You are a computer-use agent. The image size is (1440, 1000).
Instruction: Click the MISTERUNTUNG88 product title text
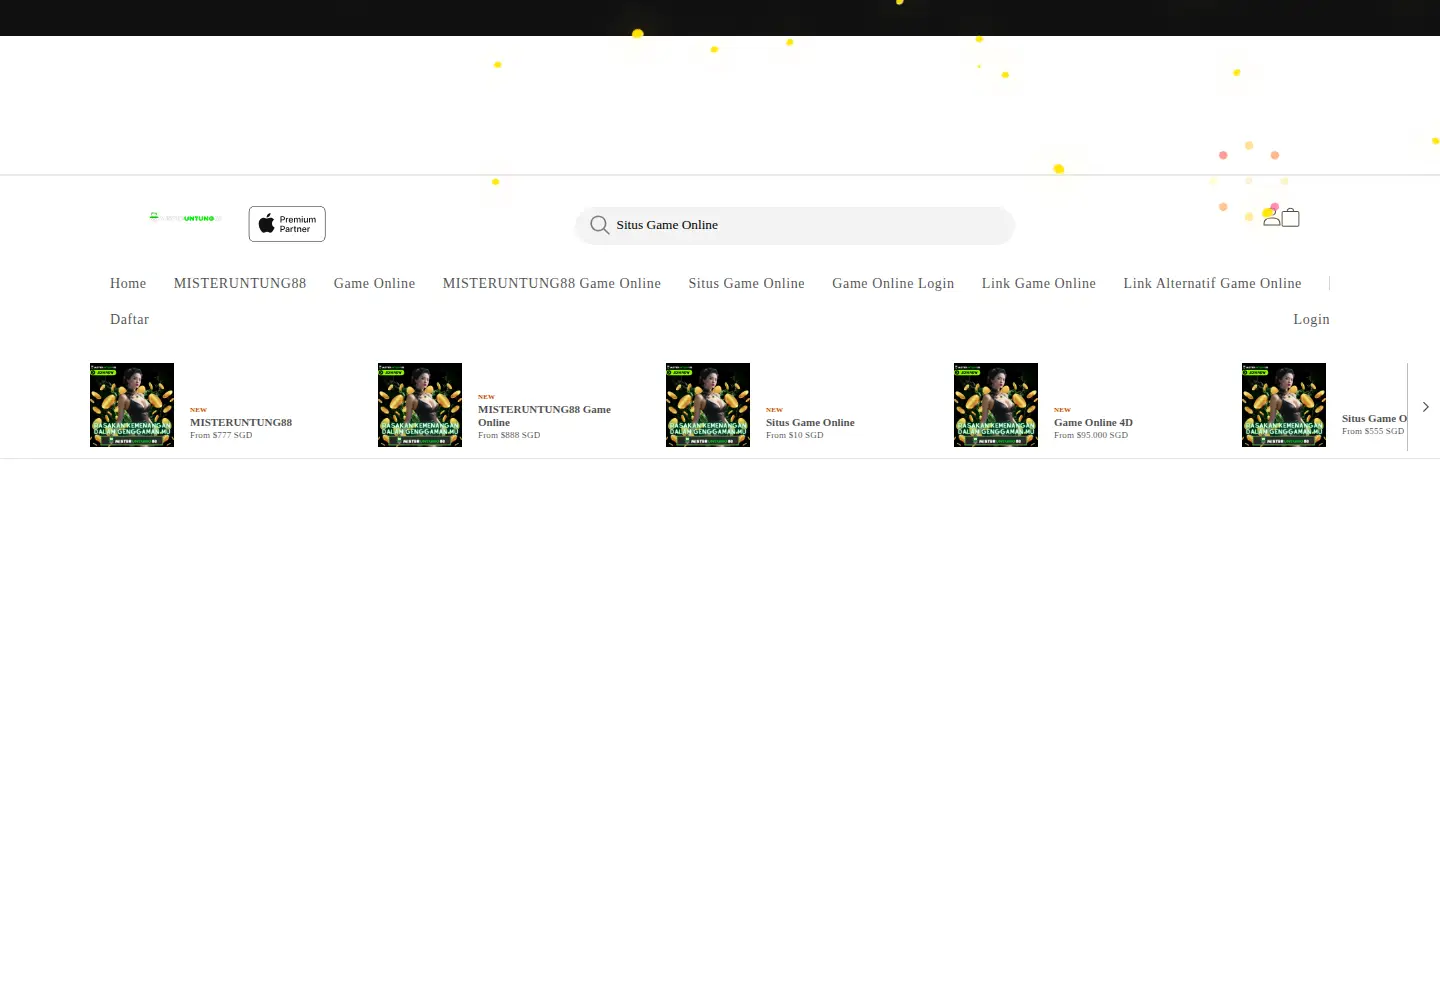point(241,422)
